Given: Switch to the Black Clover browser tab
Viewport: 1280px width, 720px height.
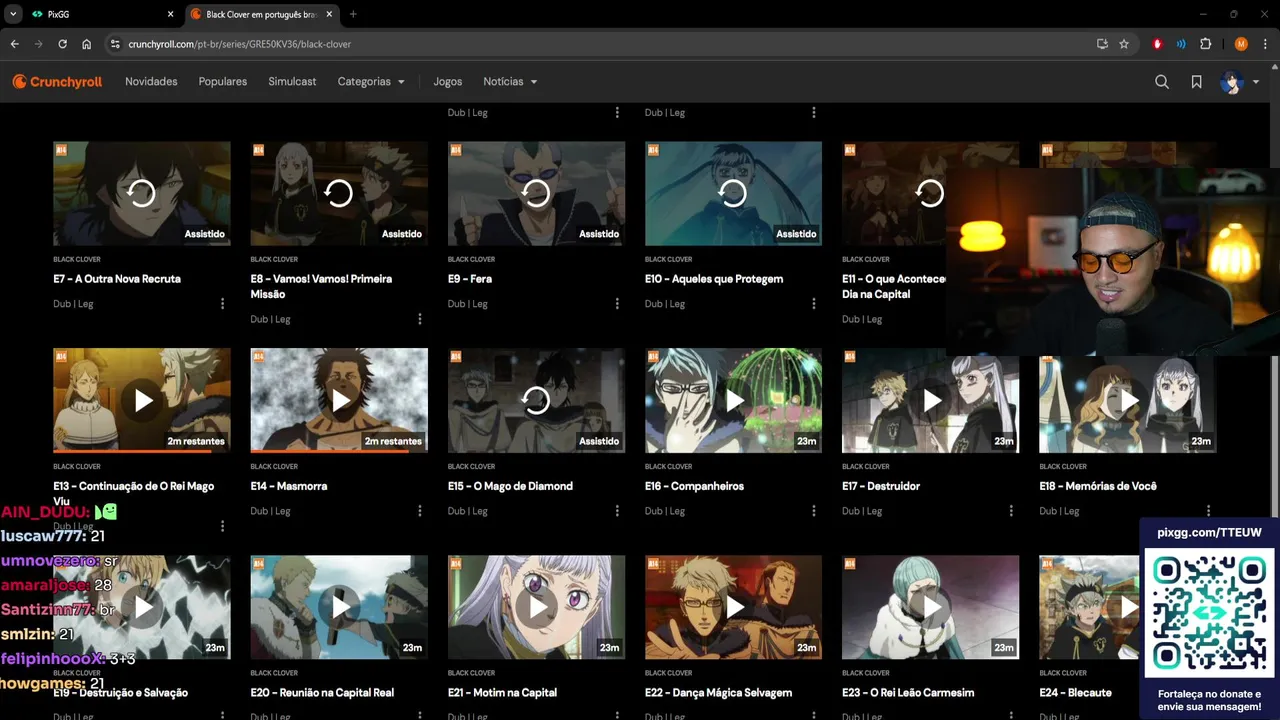Looking at the screenshot, I should 260,14.
